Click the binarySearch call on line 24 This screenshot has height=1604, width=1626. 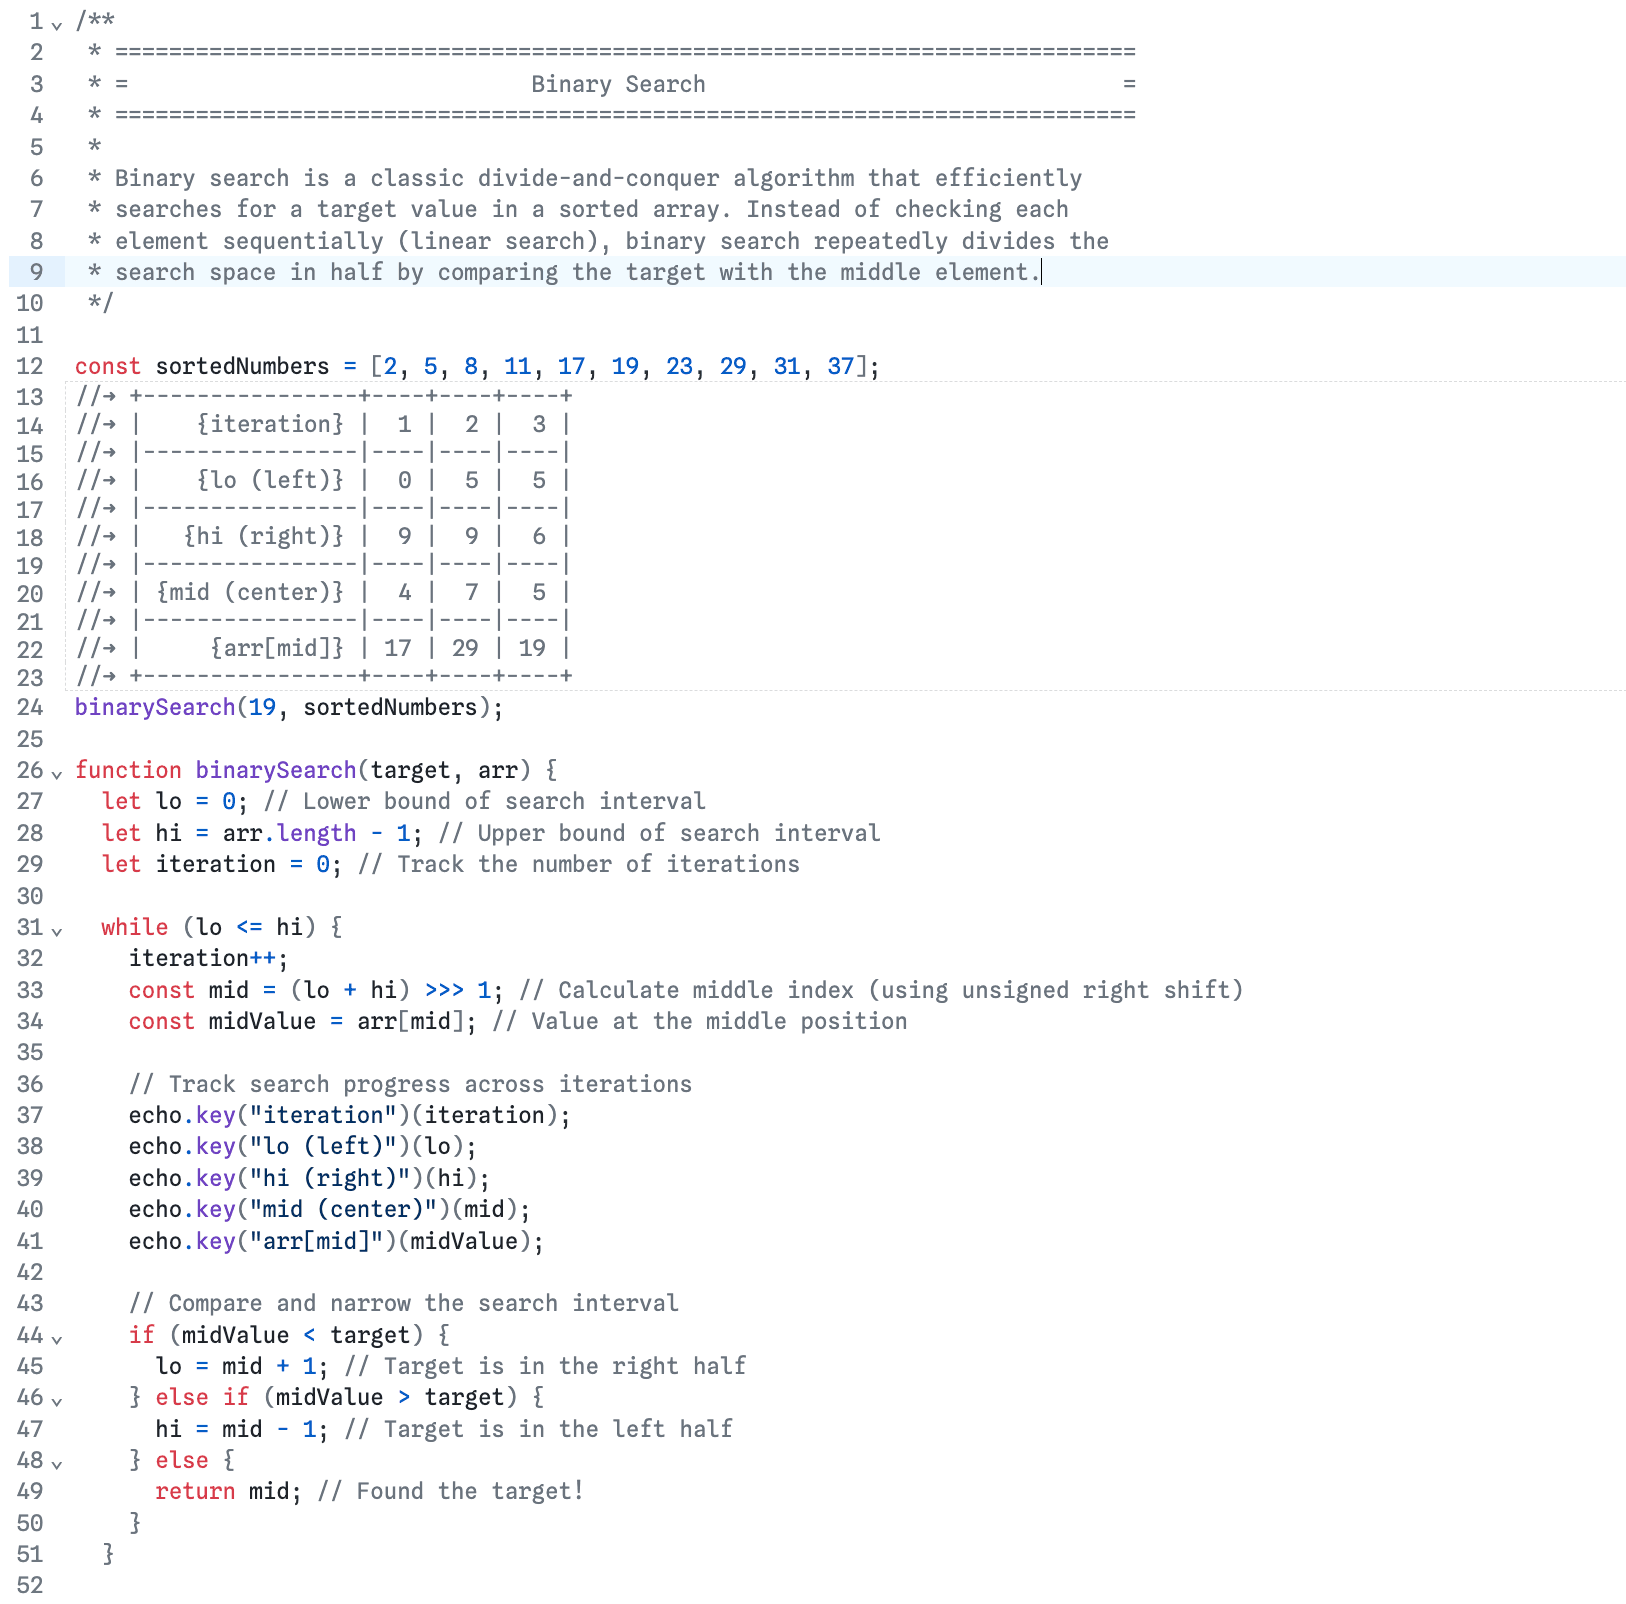154,707
